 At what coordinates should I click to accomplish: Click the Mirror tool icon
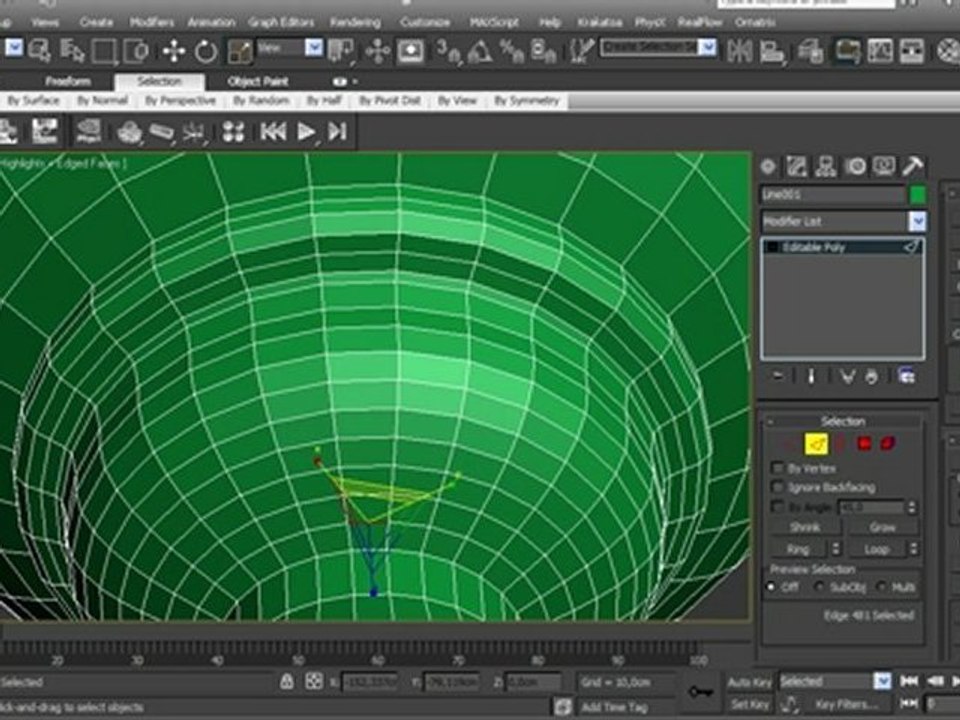tap(740, 51)
